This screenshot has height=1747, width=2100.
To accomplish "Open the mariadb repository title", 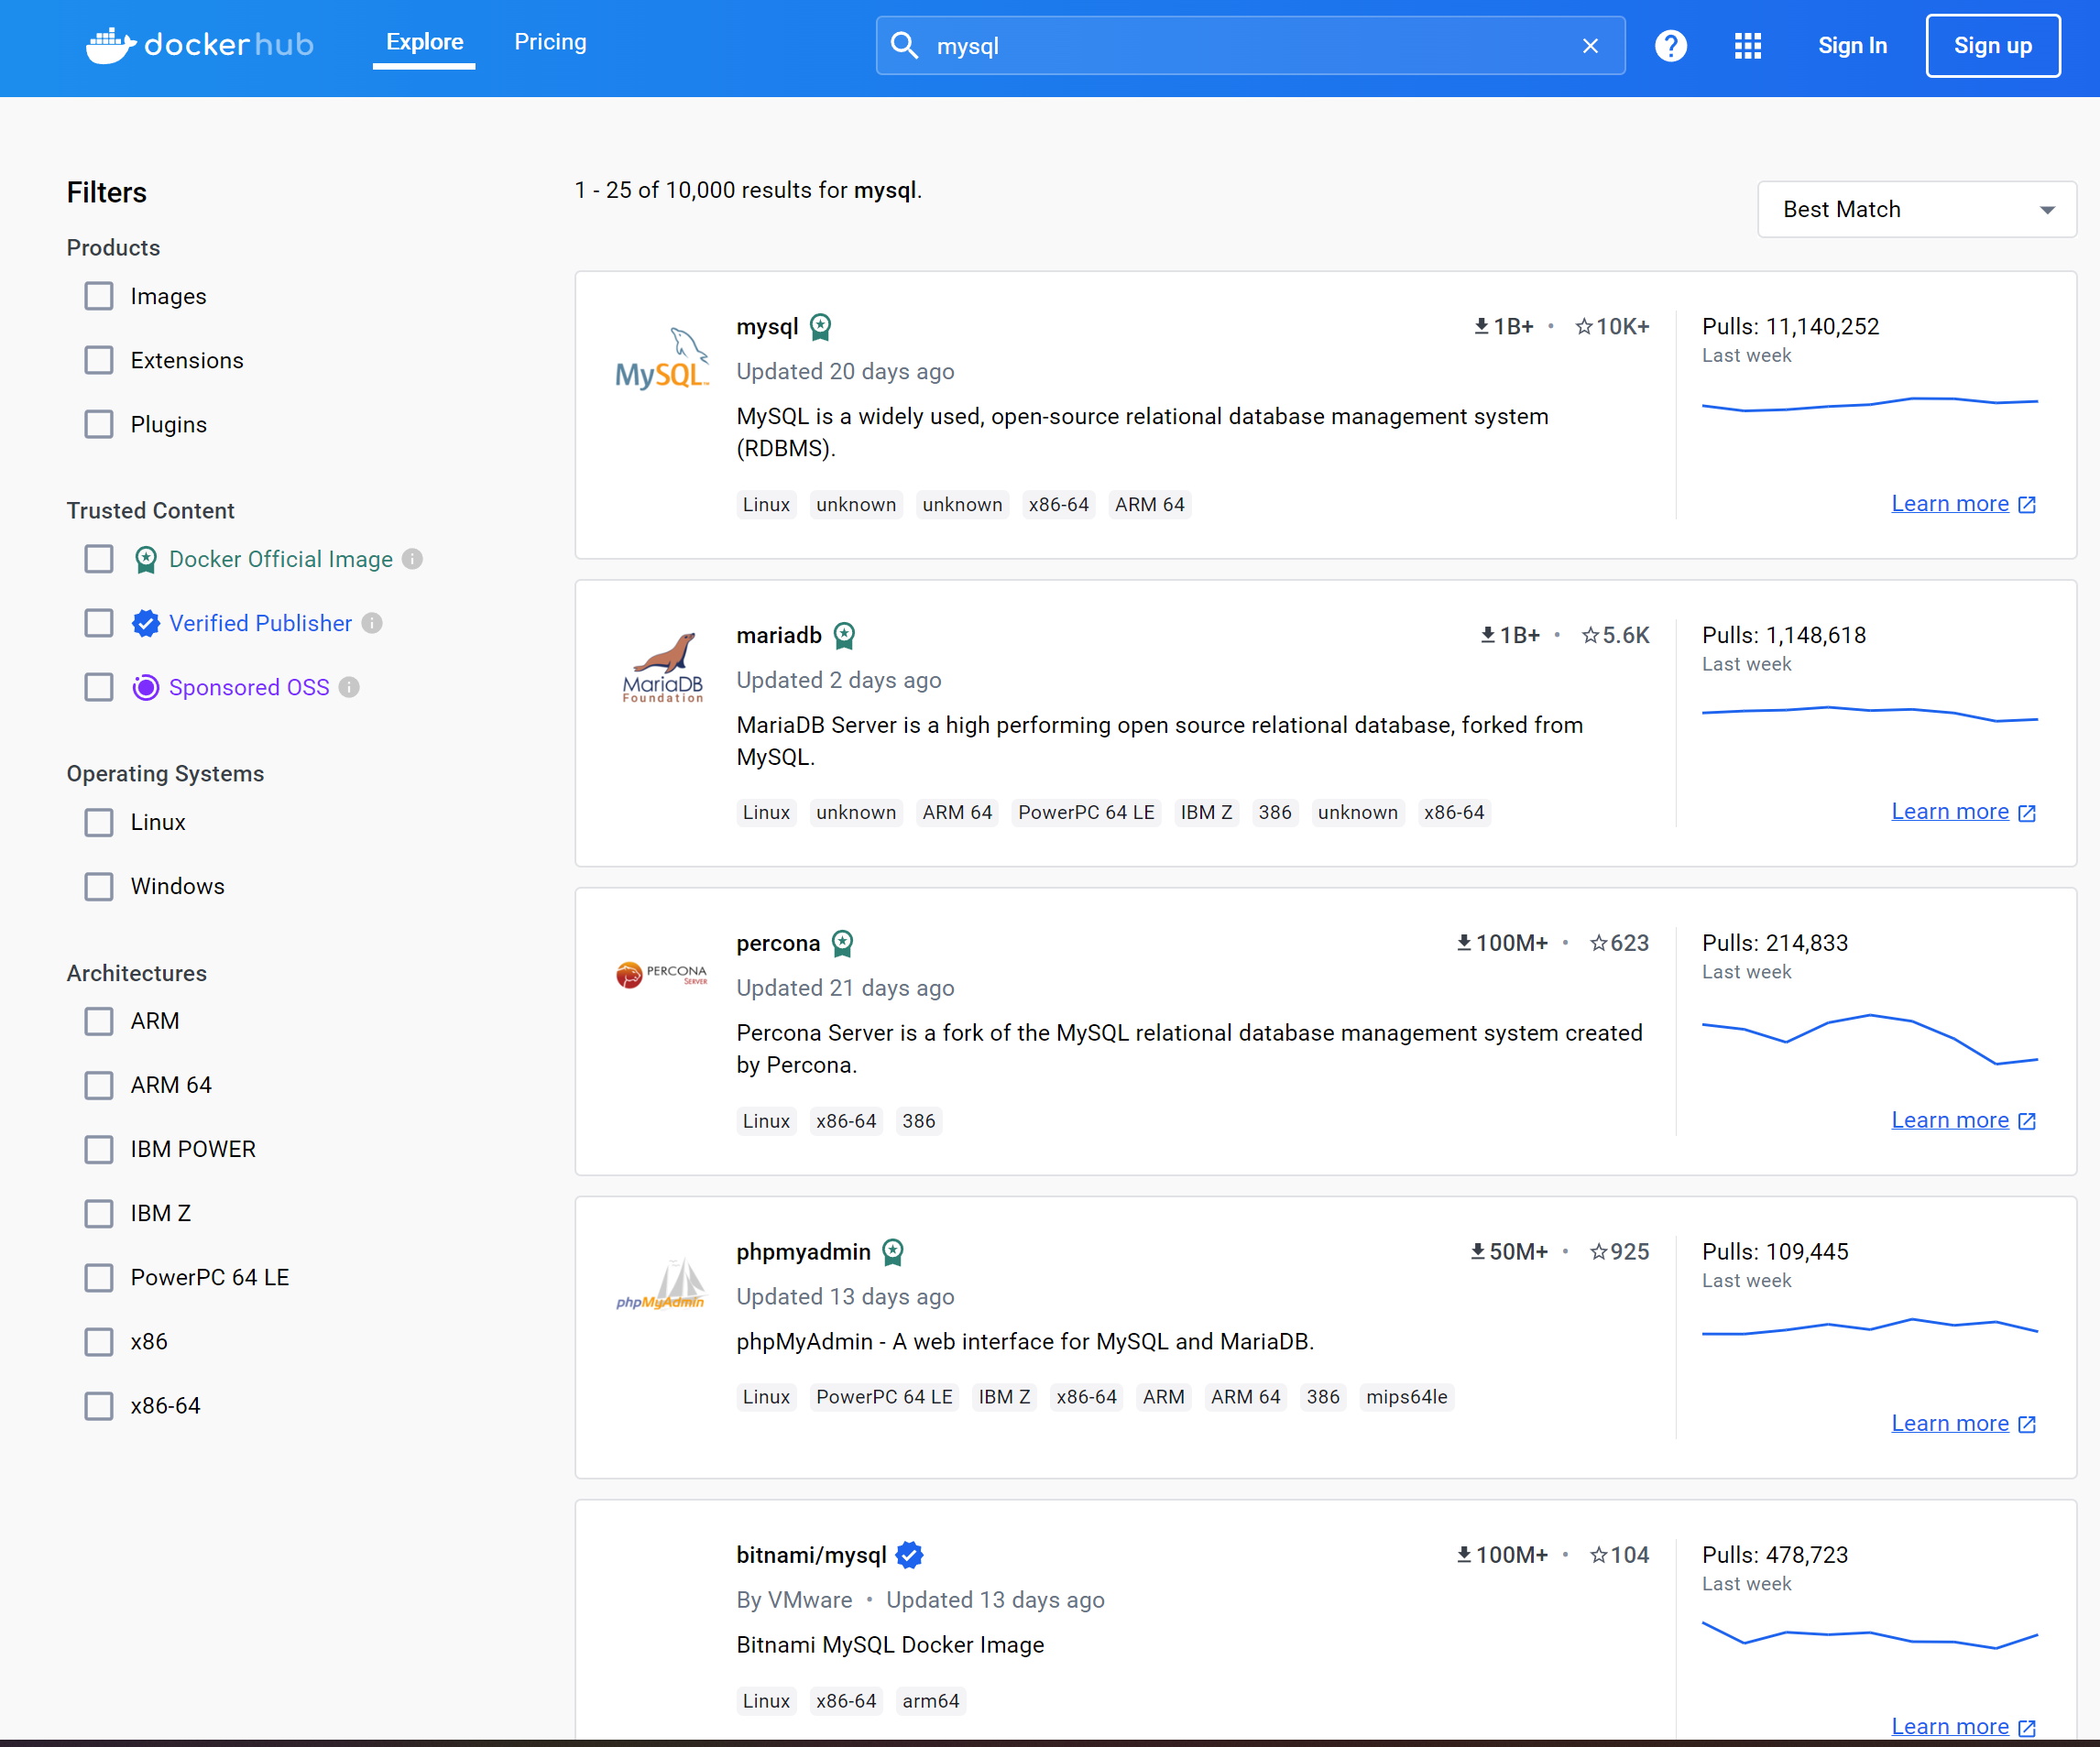I will tap(779, 635).
